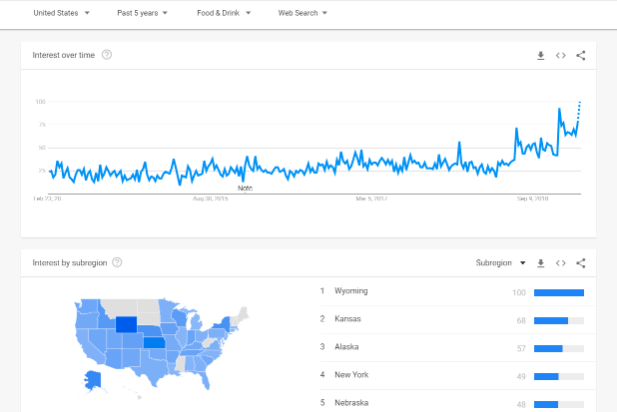Image resolution: width=617 pixels, height=412 pixels.
Task: Download the Interest over time data
Action: click(x=541, y=55)
